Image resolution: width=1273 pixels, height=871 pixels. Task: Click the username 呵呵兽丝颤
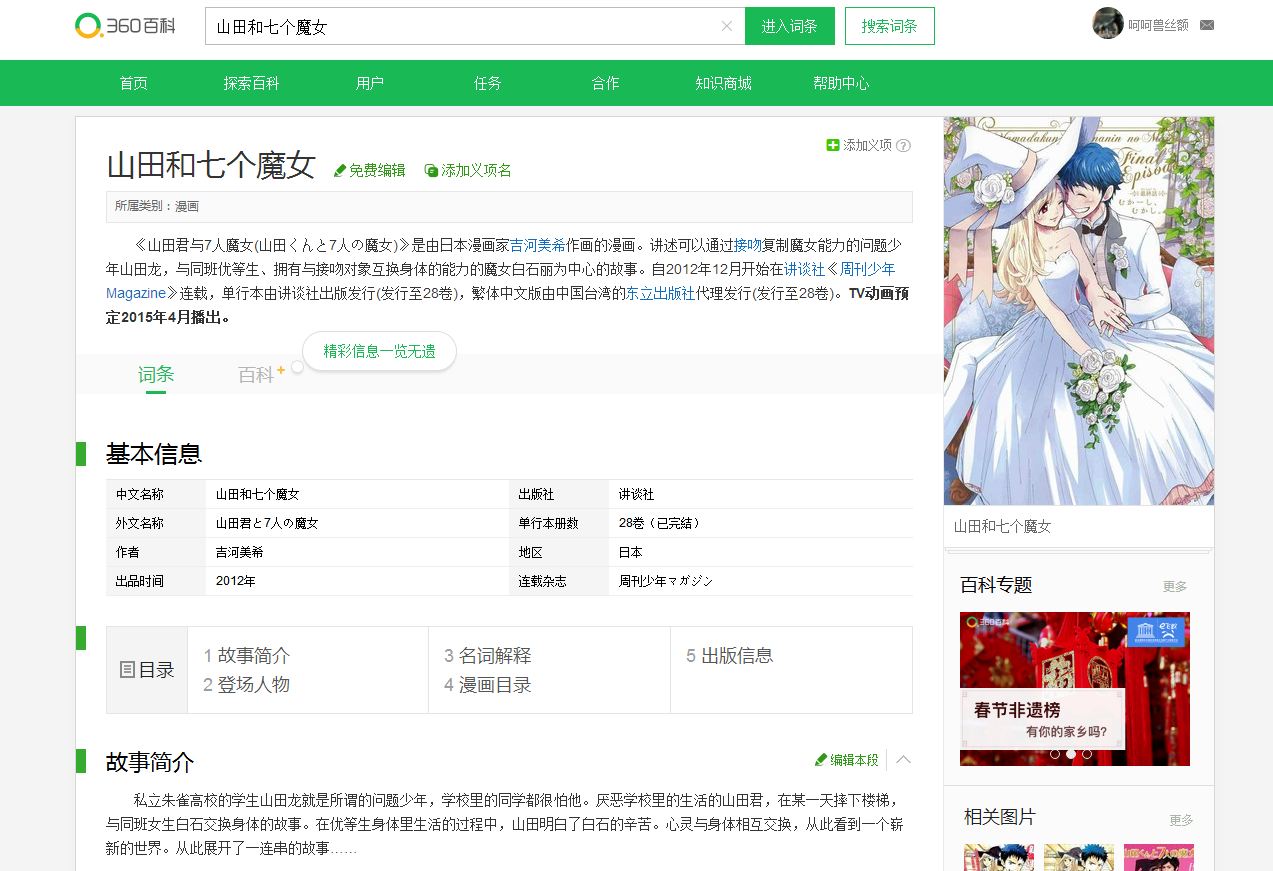1158,25
